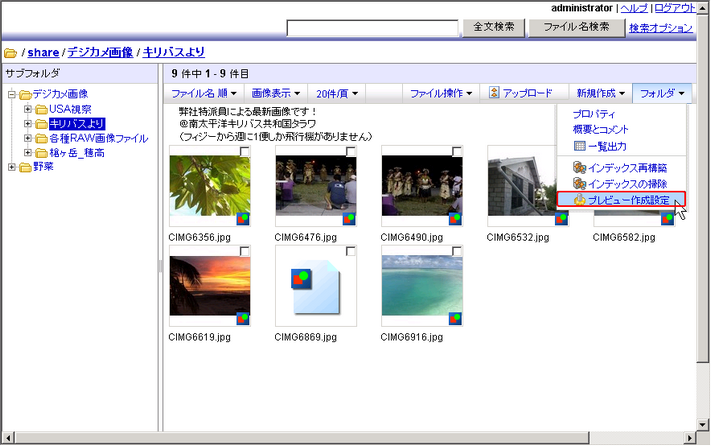711x446 pixels.
Task: Open the CIMG6619.jpg sunset thumbnail
Action: point(210,285)
